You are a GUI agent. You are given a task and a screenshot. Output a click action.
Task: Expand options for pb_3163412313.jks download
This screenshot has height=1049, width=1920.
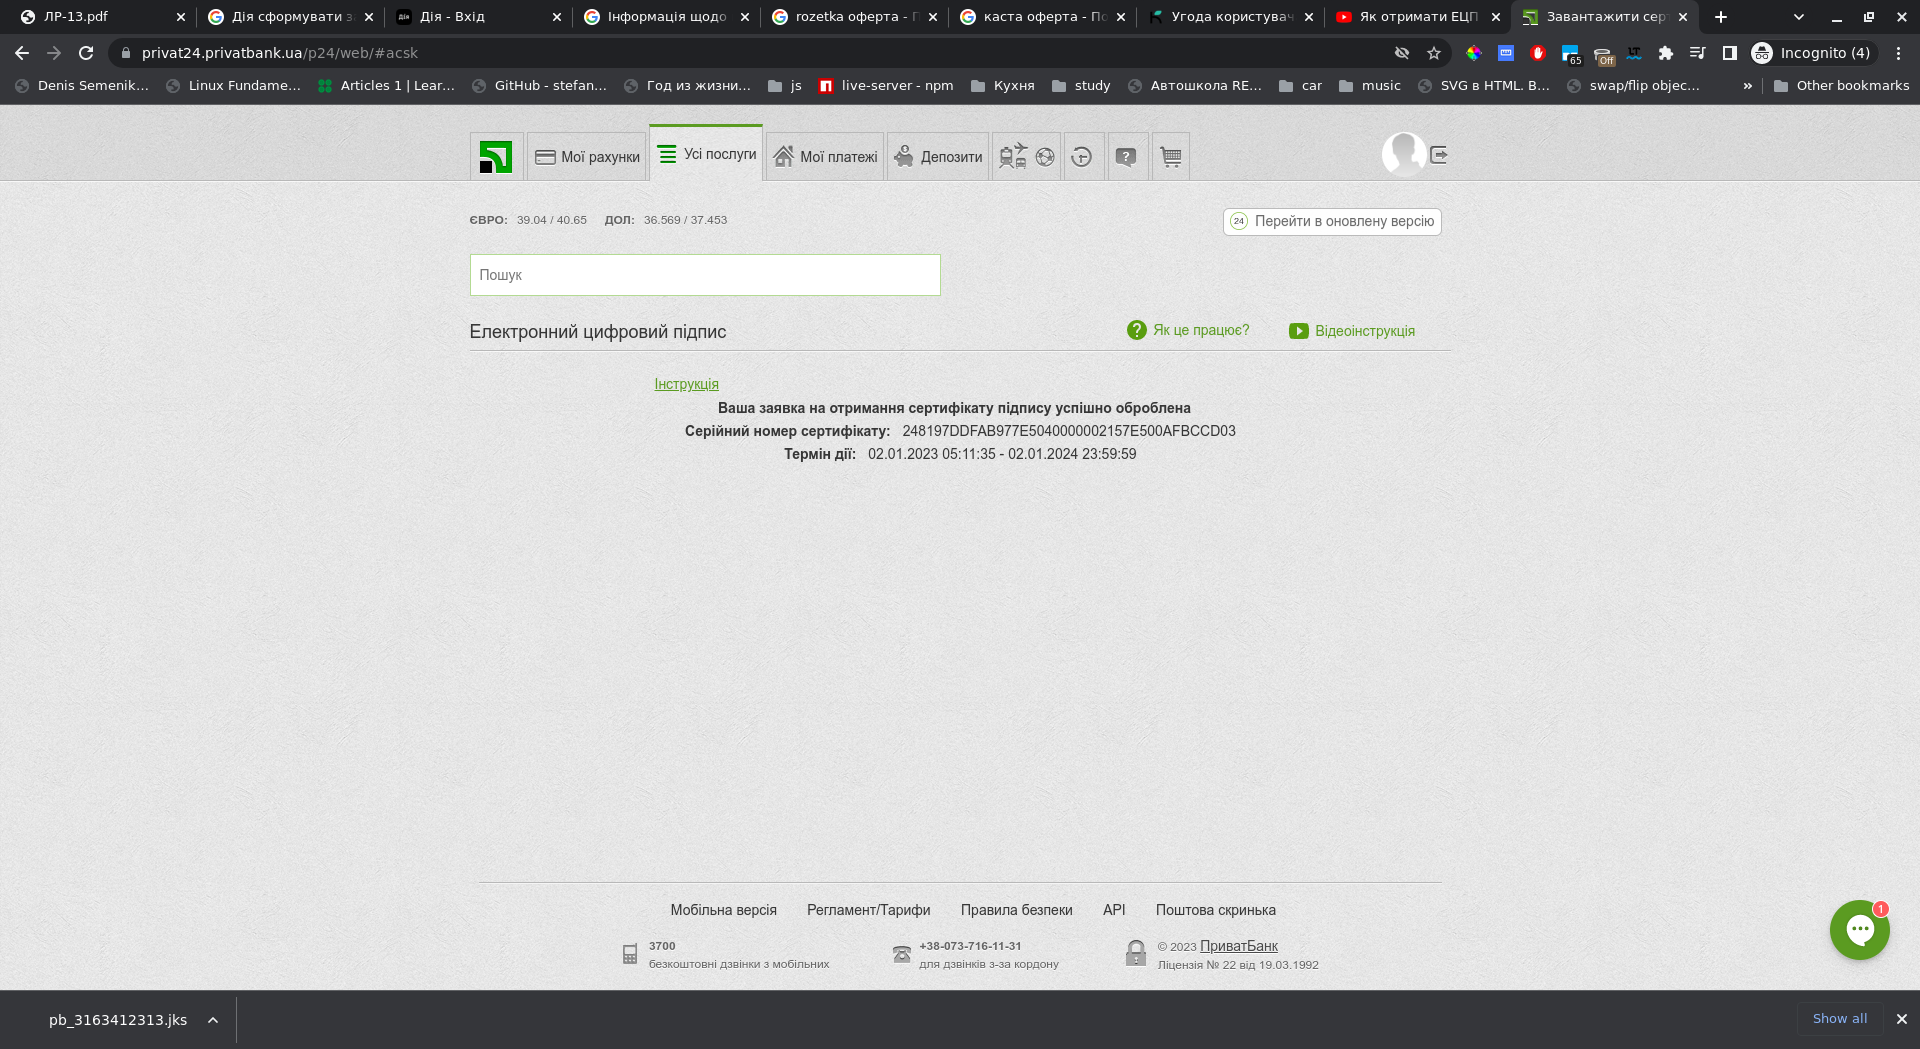[x=213, y=1020]
